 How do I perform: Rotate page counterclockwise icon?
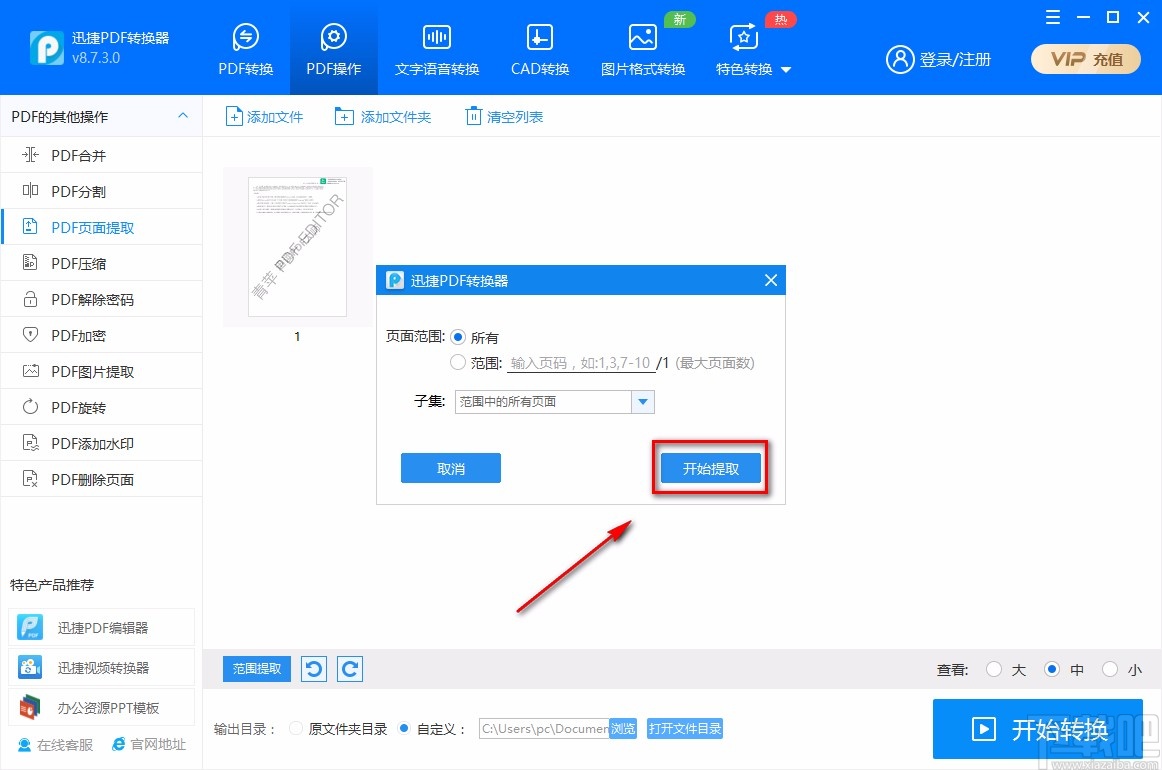coord(314,669)
